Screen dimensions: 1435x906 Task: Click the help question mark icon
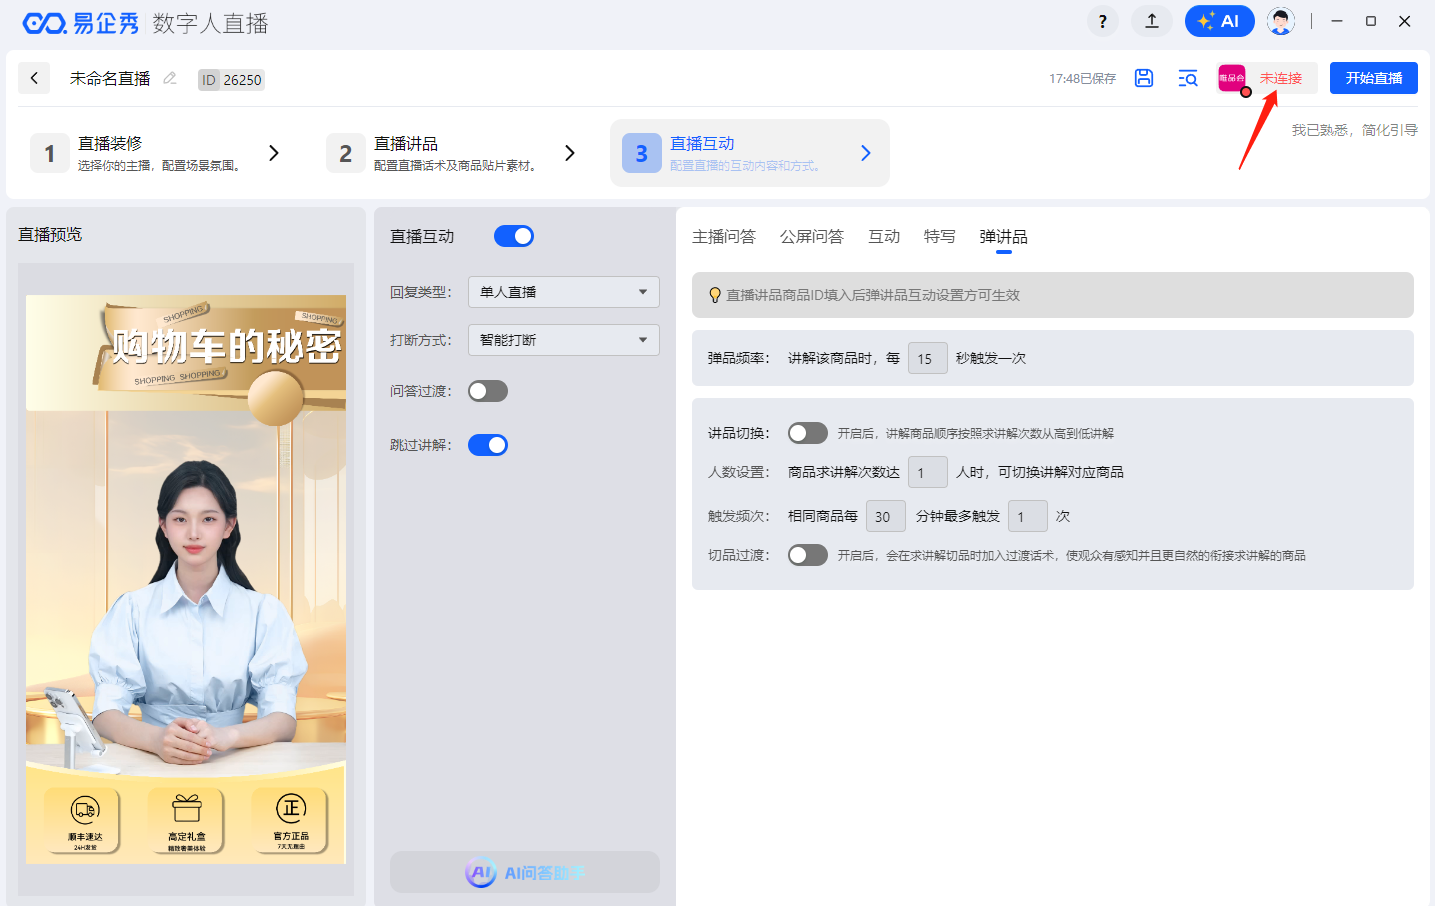point(1102,21)
